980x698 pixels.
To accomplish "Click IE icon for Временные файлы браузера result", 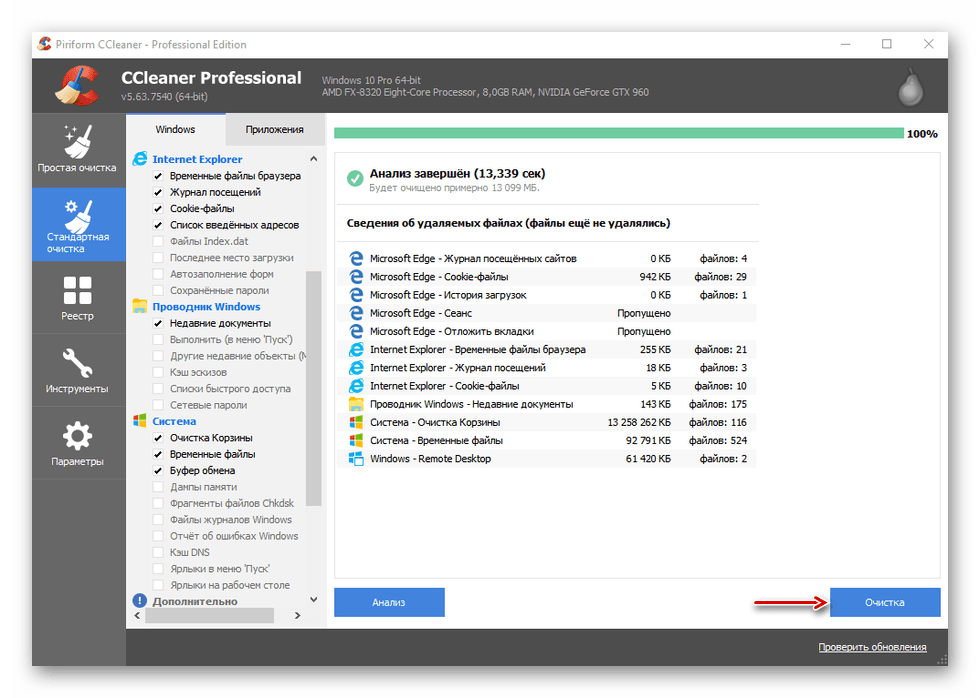I will (356, 349).
